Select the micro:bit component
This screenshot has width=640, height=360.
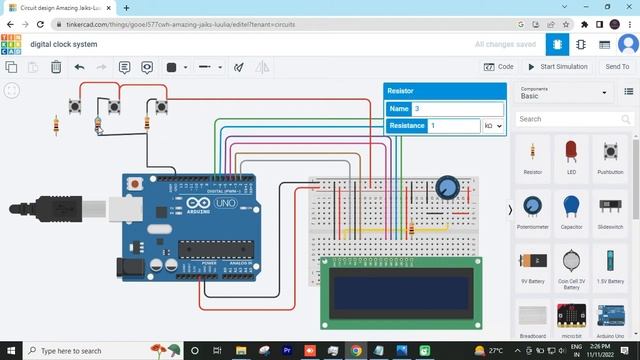(x=571, y=320)
